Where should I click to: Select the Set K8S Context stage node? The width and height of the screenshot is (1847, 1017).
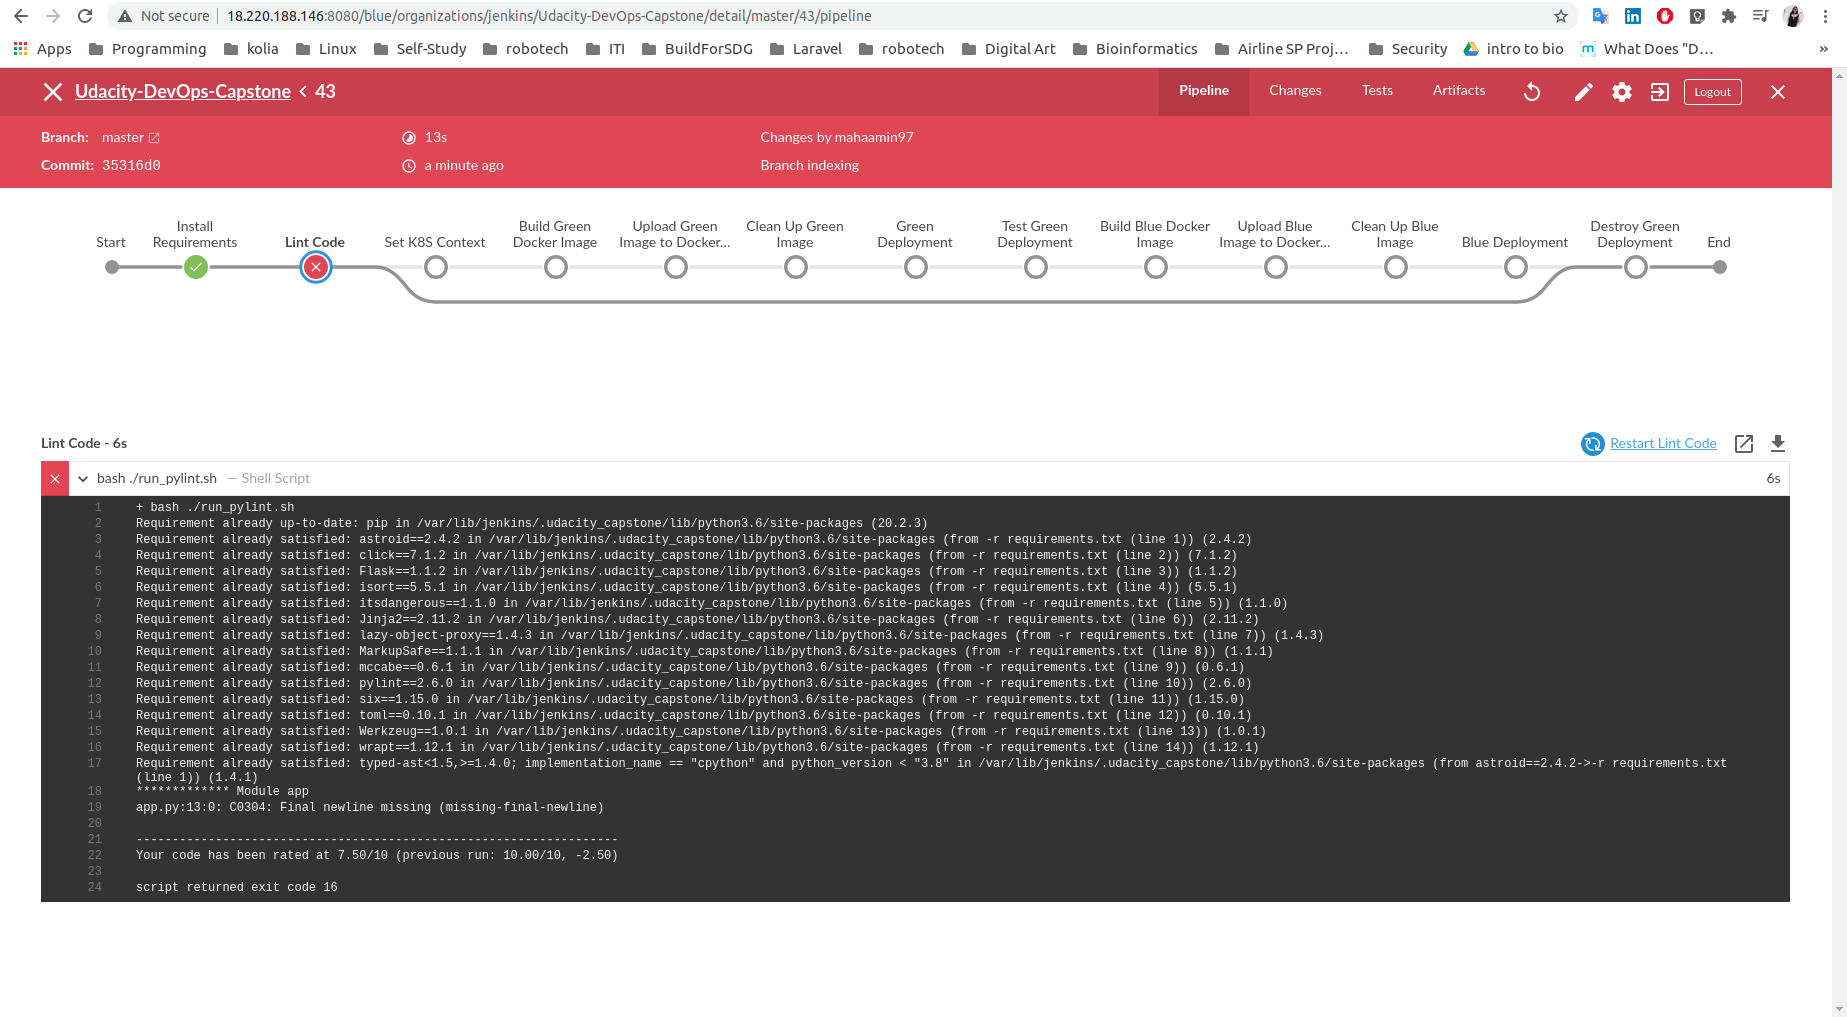click(x=436, y=267)
